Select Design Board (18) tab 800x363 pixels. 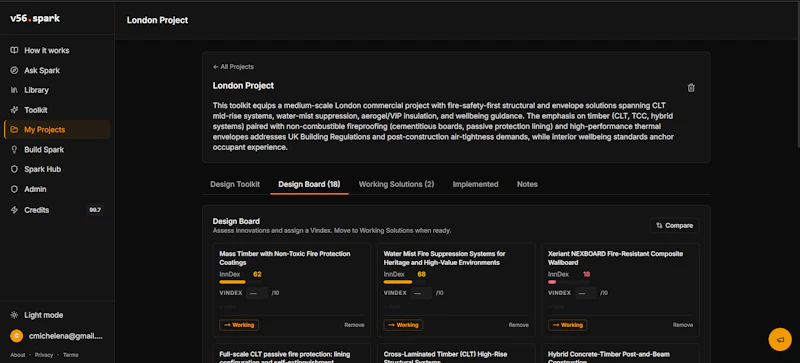(309, 184)
